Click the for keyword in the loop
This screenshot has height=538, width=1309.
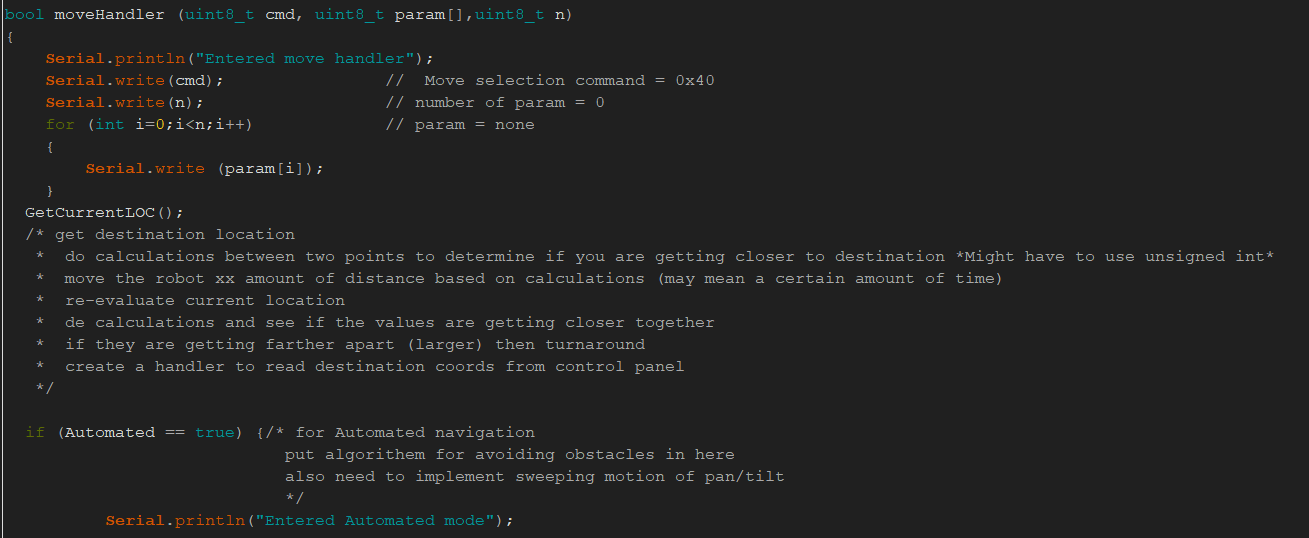tap(60, 124)
